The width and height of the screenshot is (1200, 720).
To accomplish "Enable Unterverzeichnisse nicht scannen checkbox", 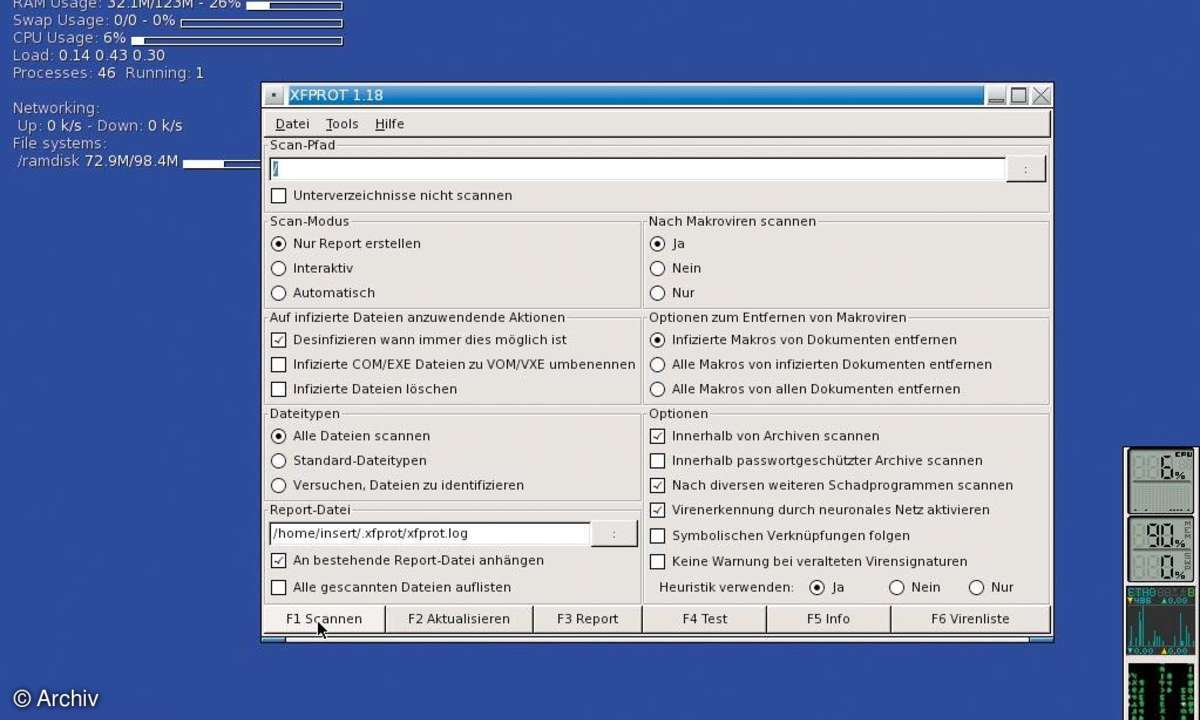I will 279,196.
